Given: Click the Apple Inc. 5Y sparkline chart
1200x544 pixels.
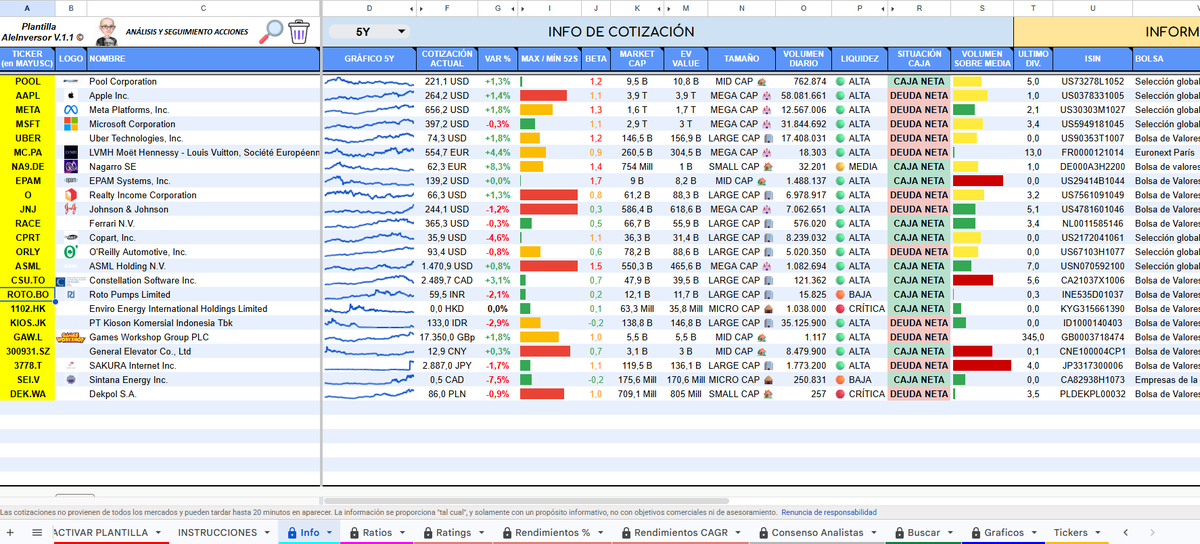Looking at the screenshot, I should pos(369,96).
